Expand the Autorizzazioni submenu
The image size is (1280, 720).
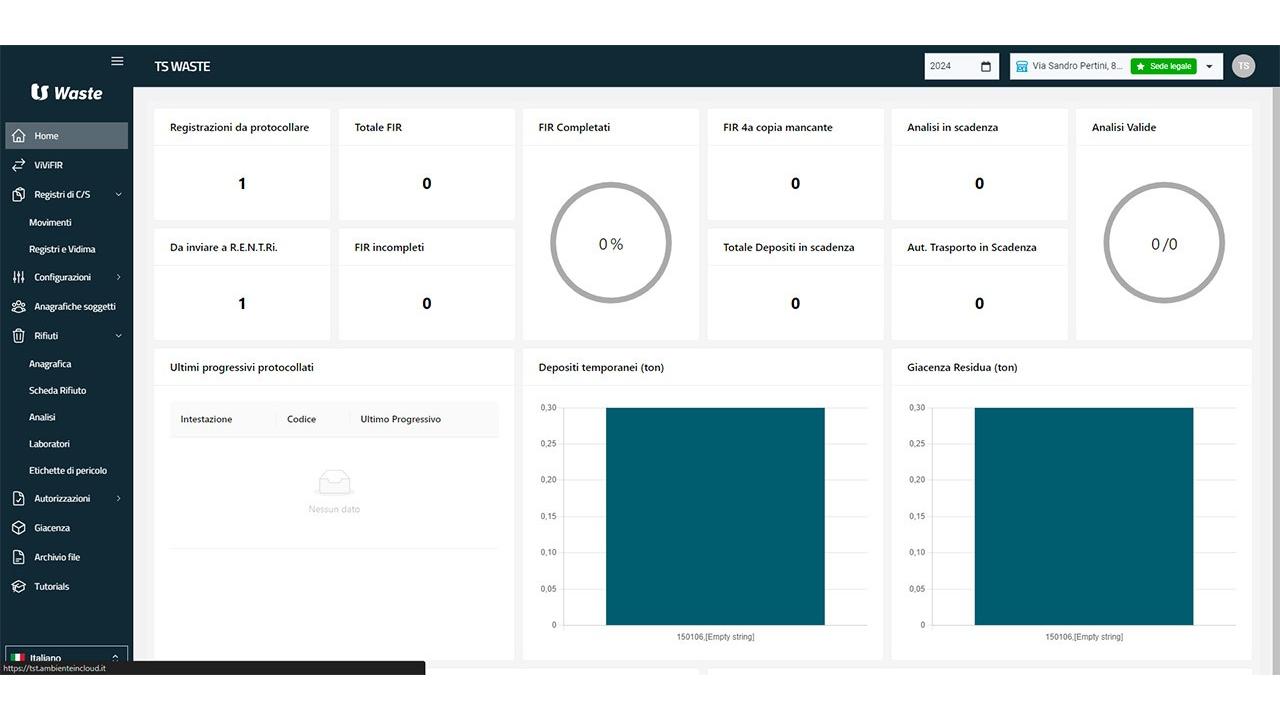[x=118, y=499]
